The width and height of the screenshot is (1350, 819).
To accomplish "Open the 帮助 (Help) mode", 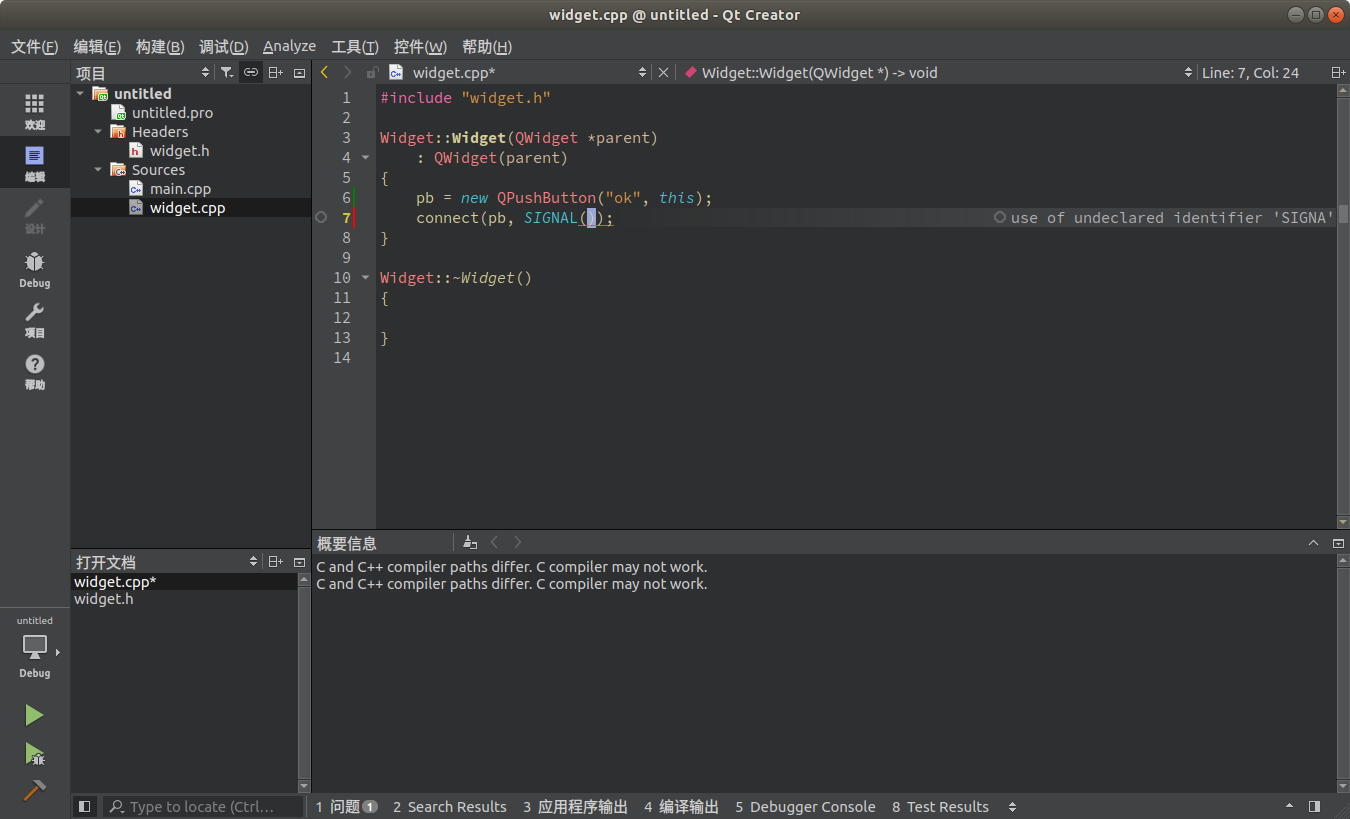I will pos(35,372).
